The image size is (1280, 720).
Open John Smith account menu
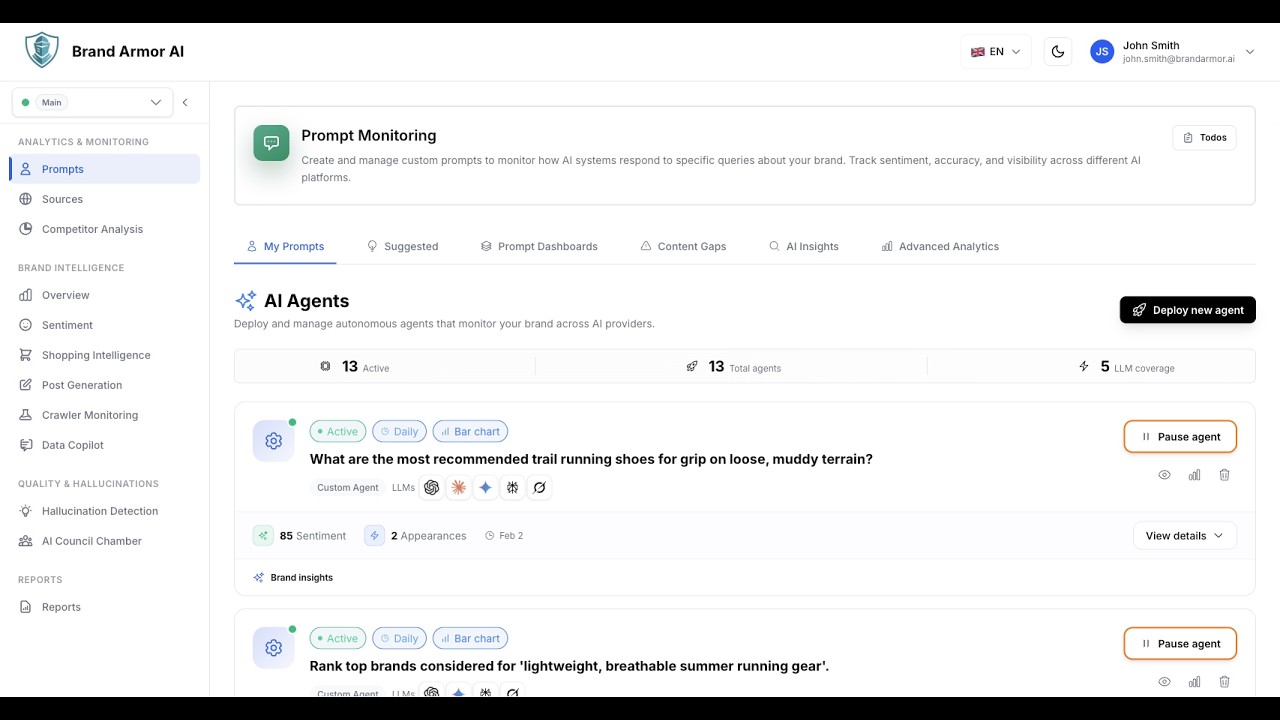pyautogui.click(x=1172, y=52)
